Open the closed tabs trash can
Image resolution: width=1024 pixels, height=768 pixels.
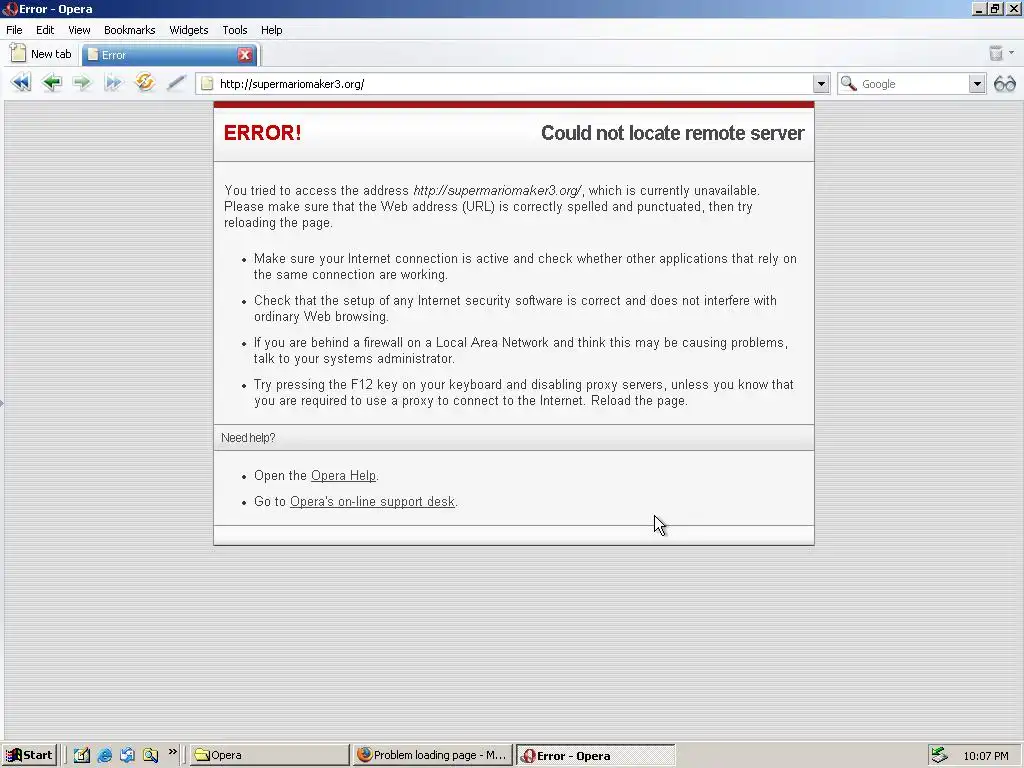995,53
